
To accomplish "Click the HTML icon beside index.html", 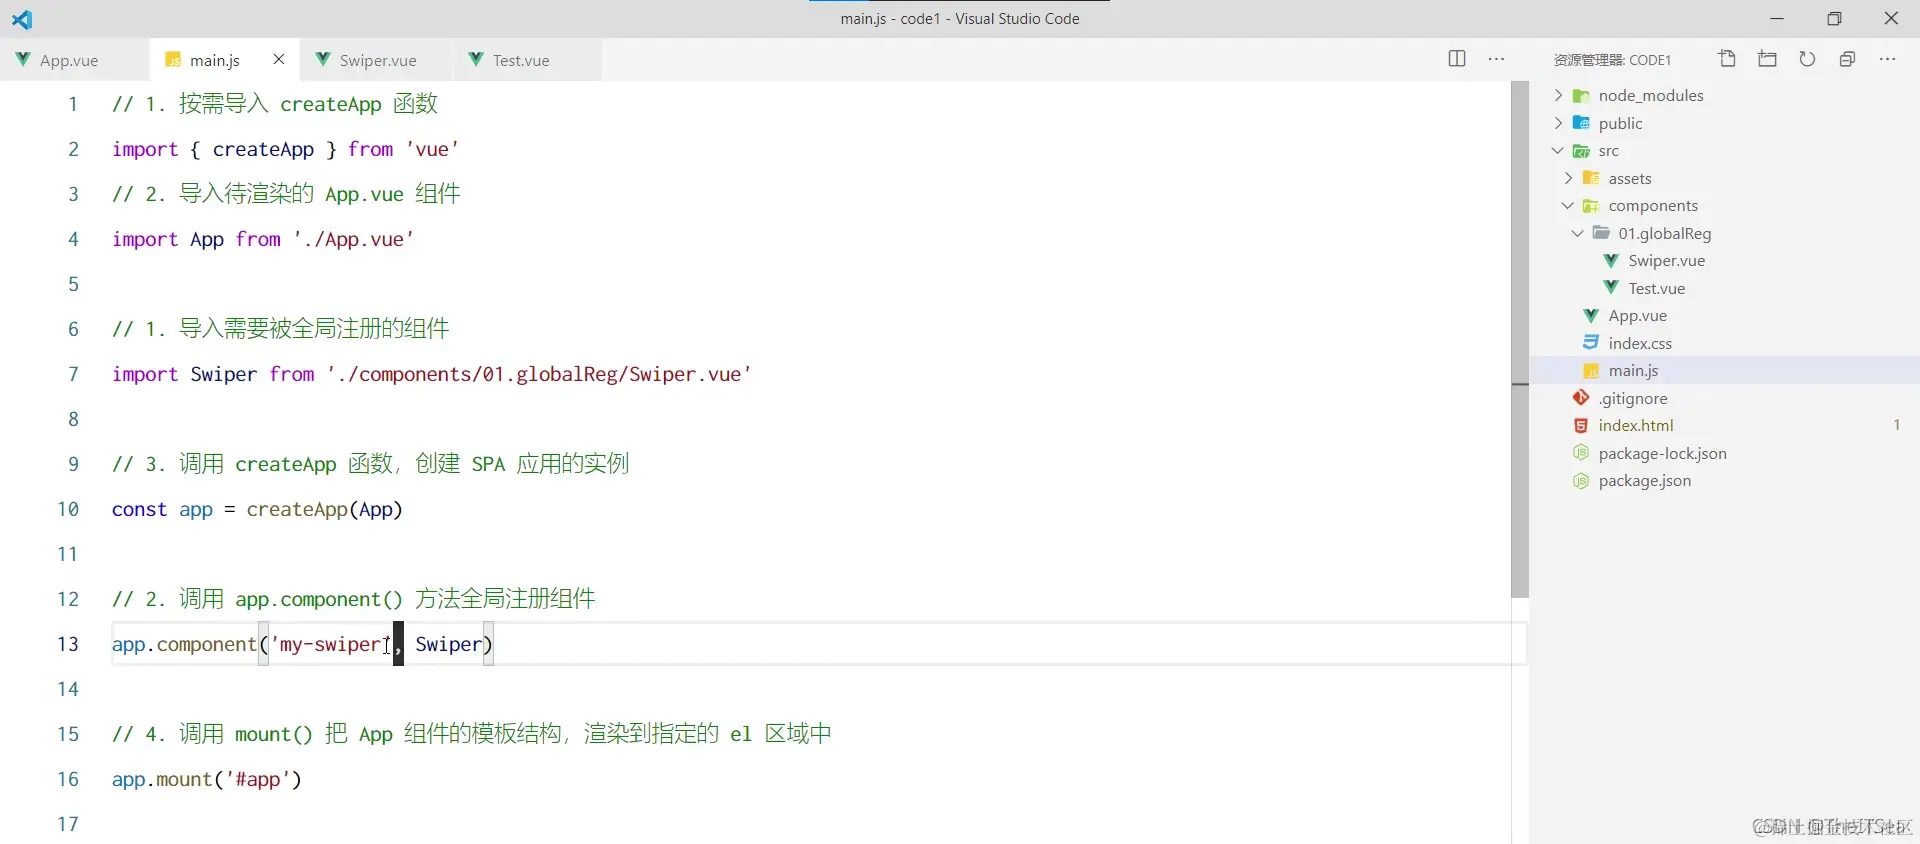I will coord(1581,426).
